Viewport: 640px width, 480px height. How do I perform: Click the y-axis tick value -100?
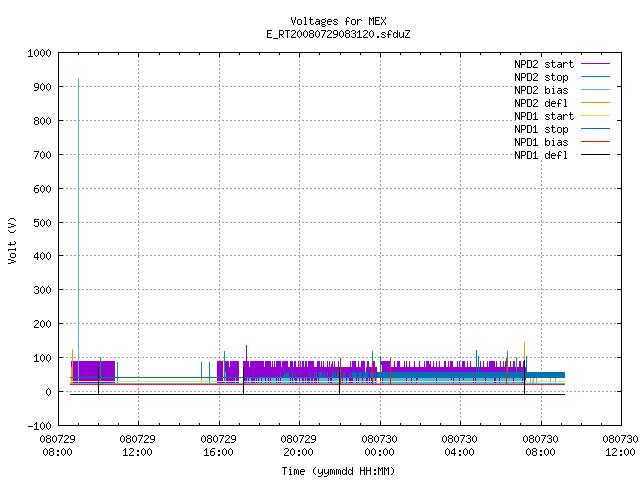39,426
